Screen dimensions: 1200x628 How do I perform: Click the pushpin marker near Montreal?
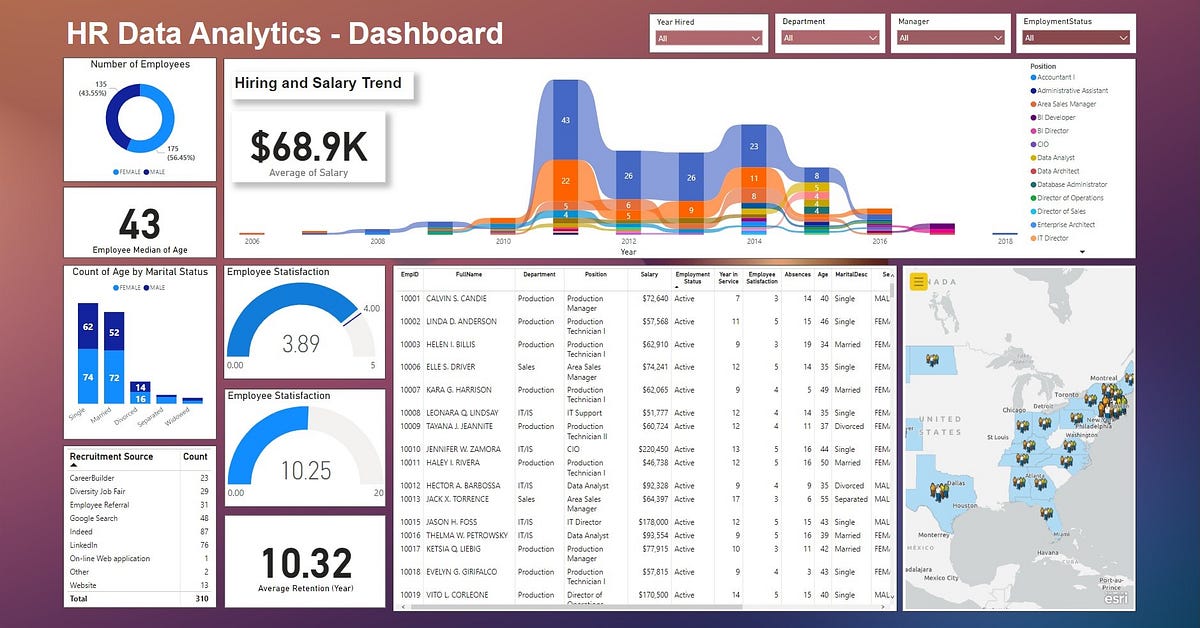coord(1106,388)
